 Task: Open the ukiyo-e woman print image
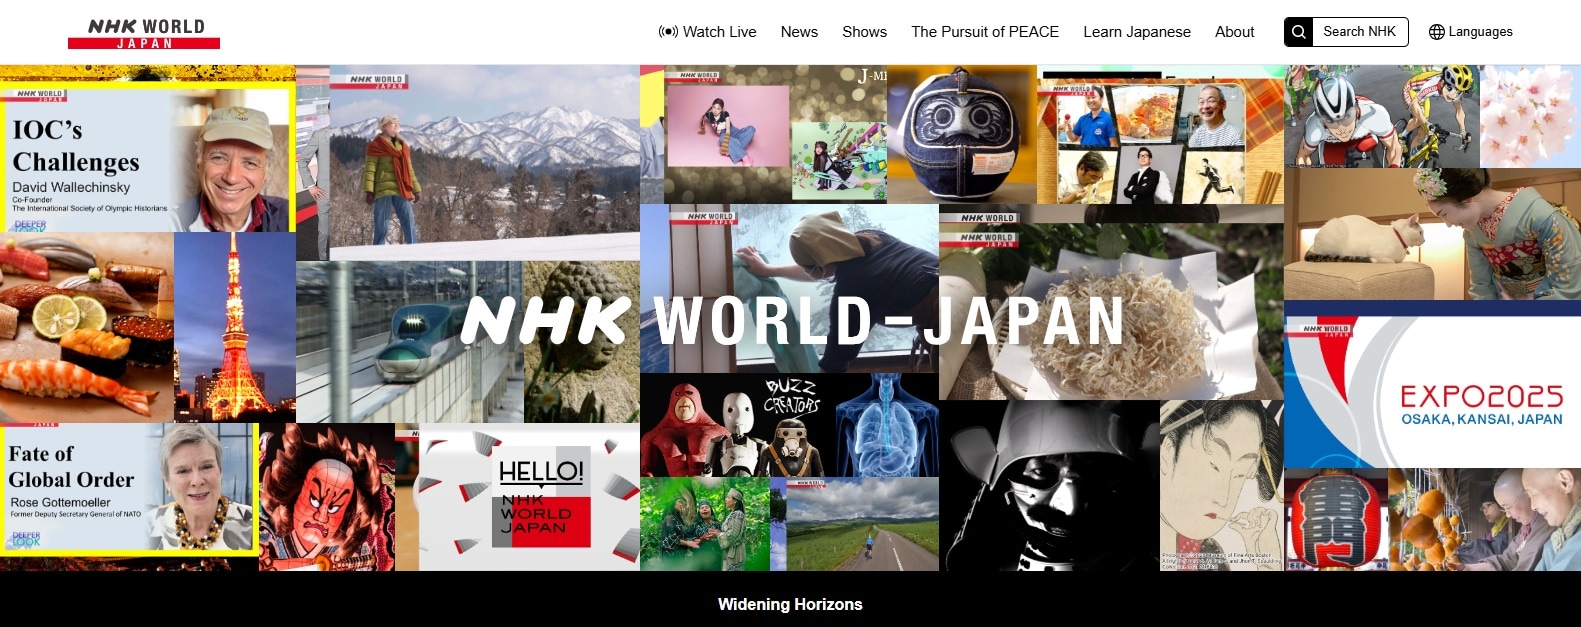pyautogui.click(x=1221, y=486)
